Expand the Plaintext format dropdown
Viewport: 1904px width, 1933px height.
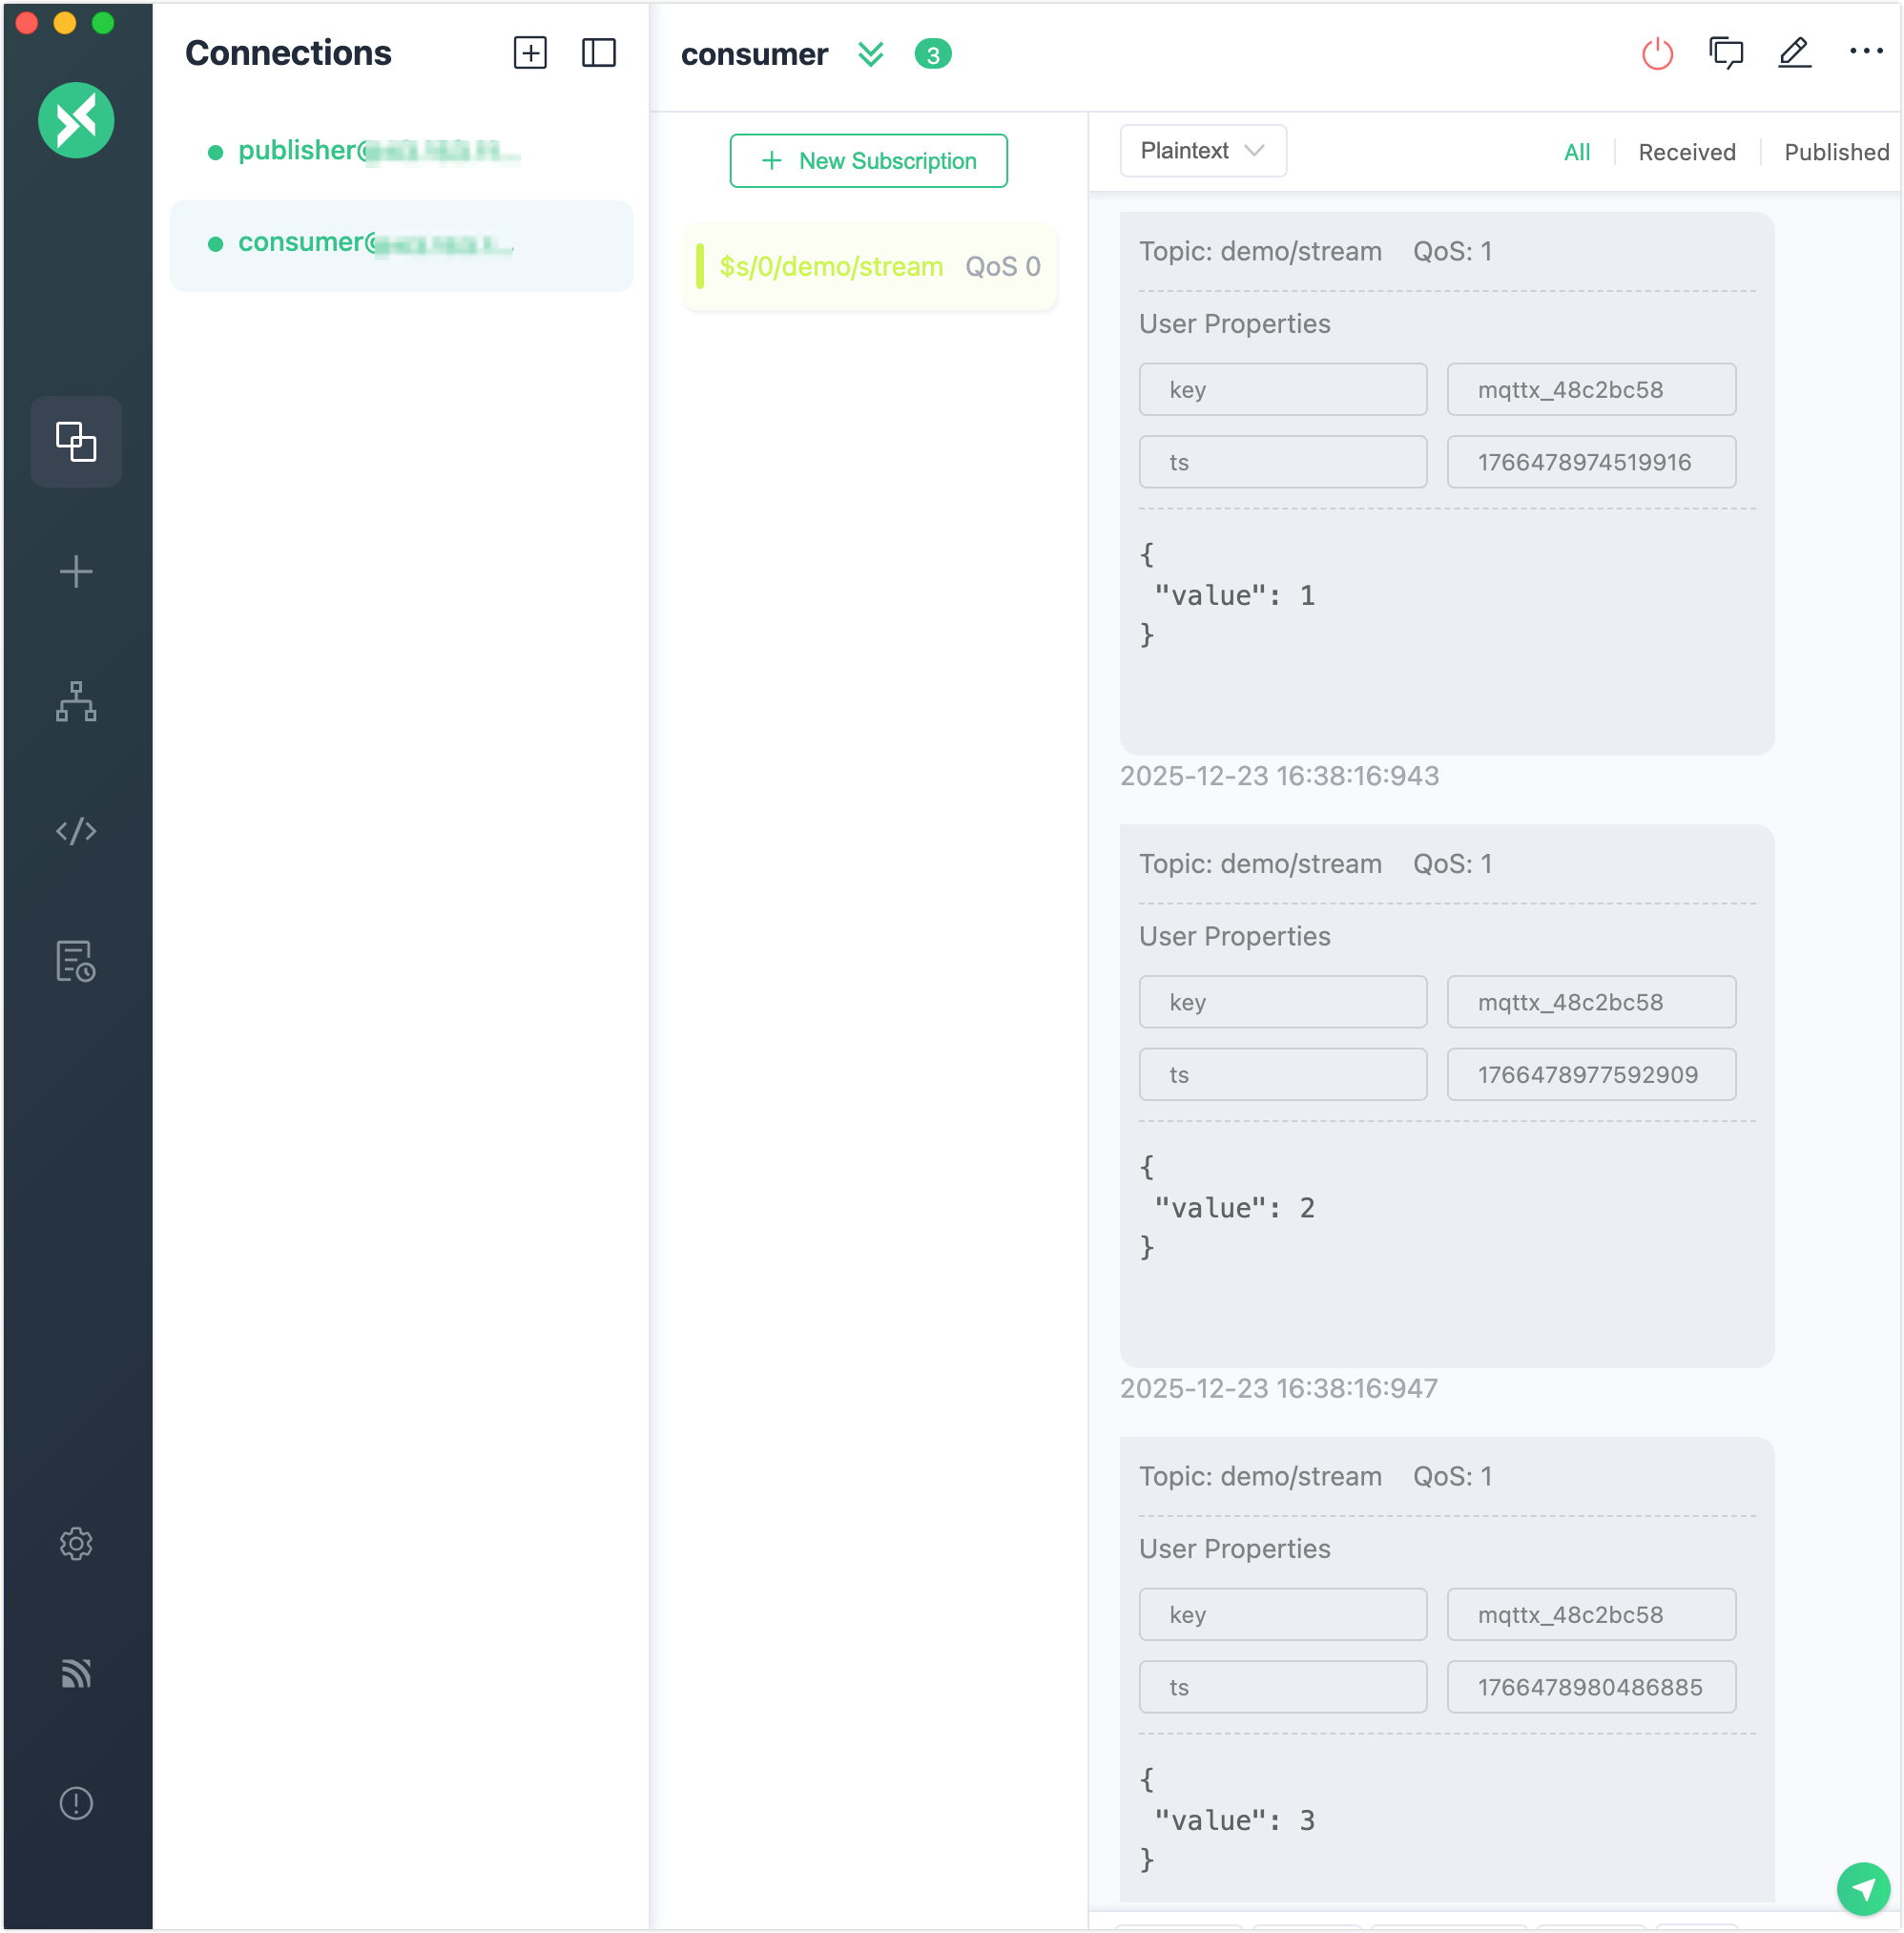[1202, 151]
